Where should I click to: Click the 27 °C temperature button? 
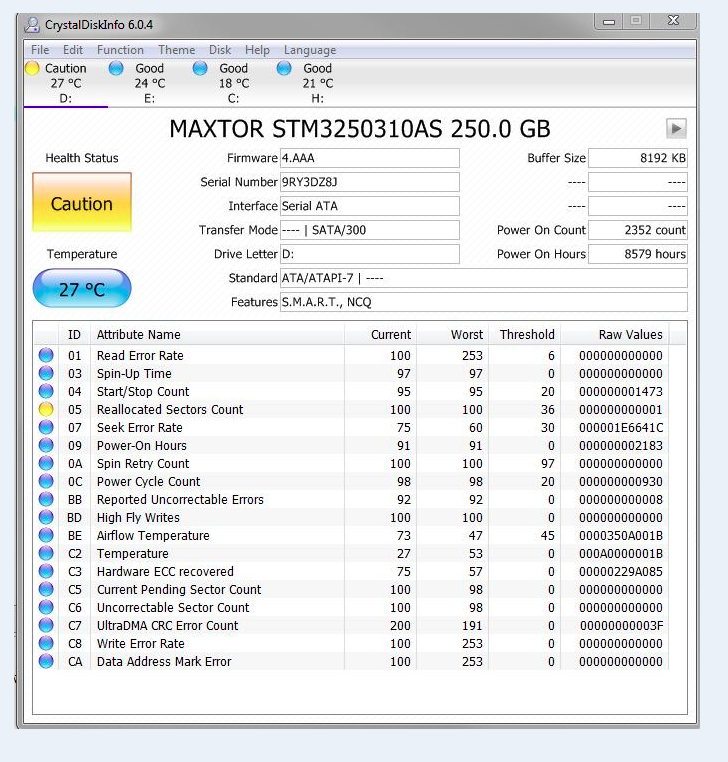point(82,289)
